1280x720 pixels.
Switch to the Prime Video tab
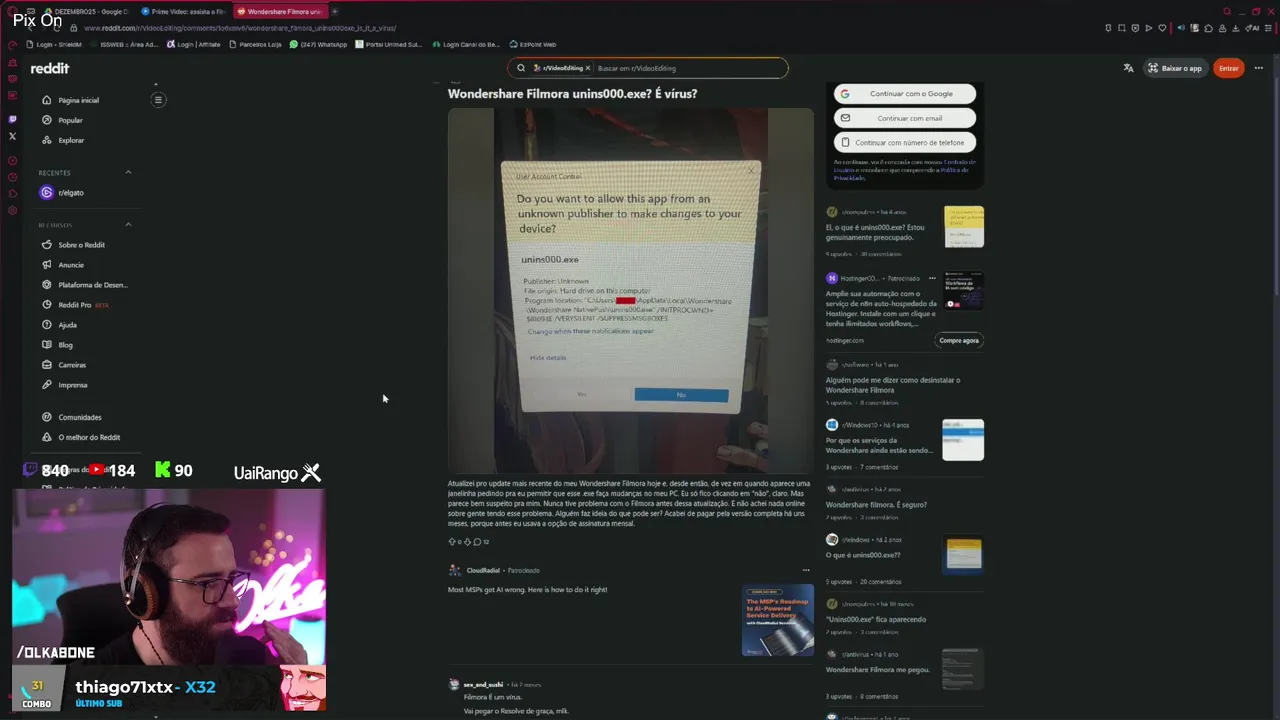click(182, 11)
